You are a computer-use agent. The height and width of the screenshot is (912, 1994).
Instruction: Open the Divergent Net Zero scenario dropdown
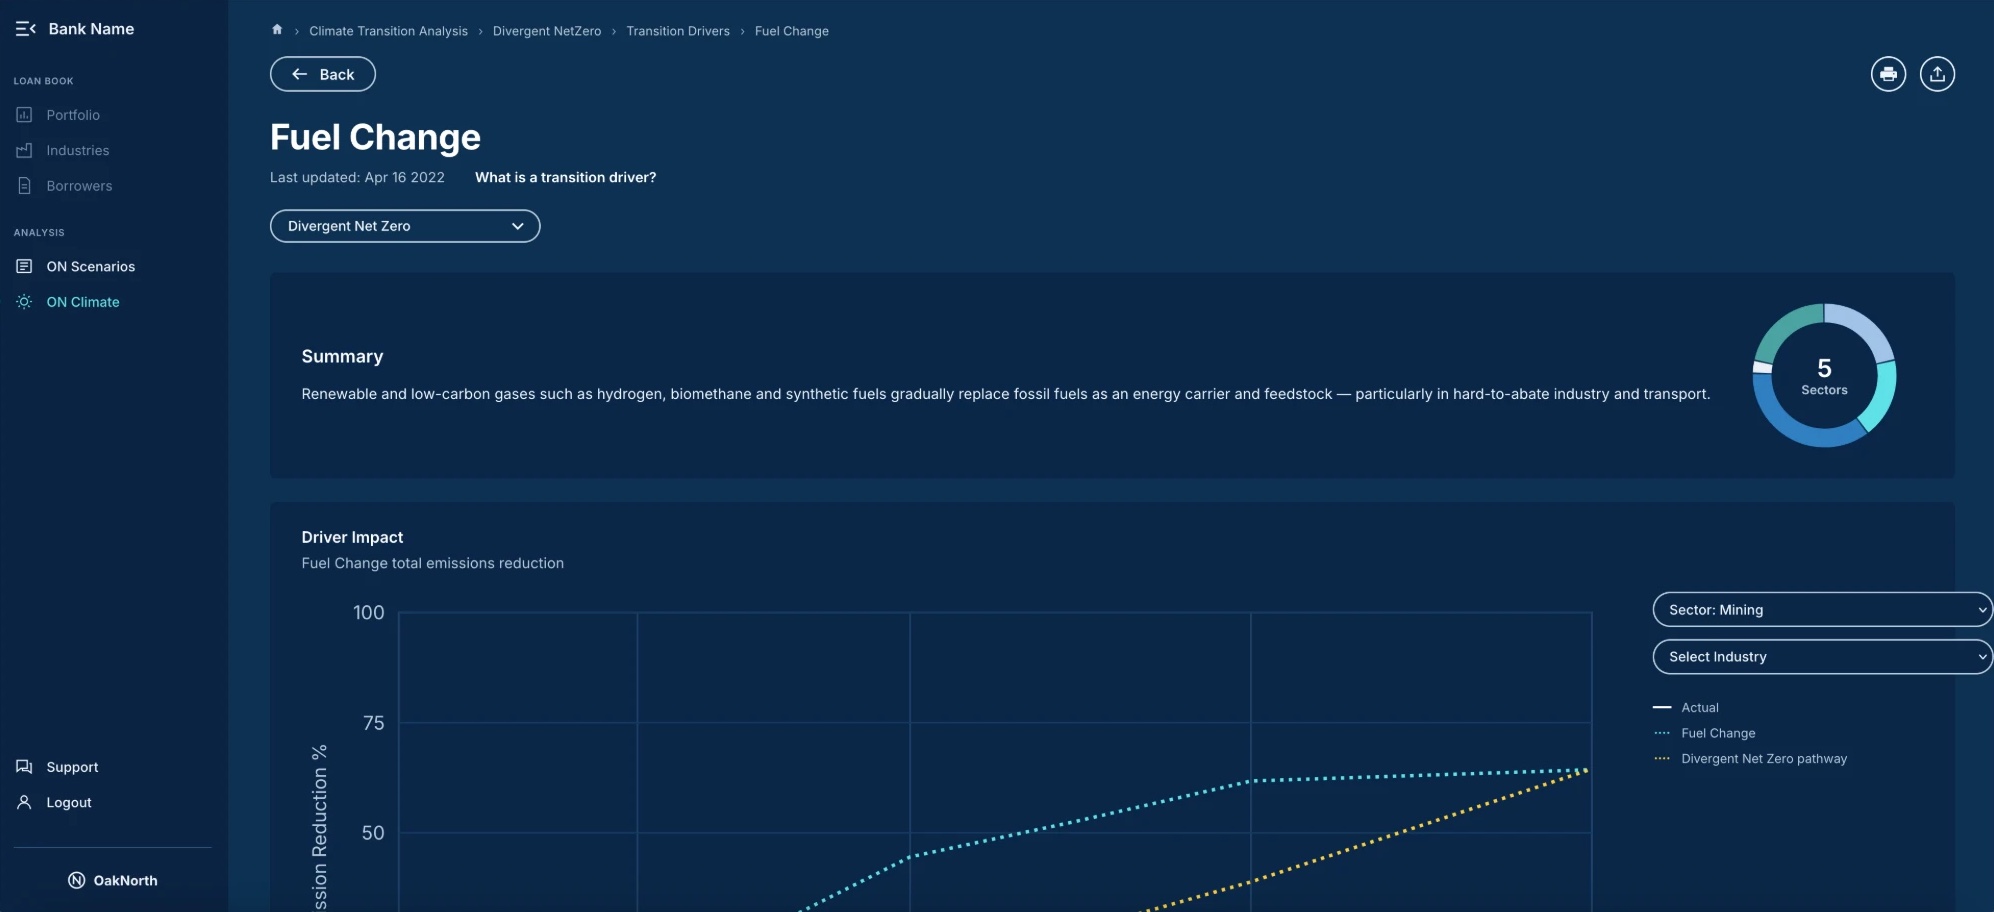(405, 226)
